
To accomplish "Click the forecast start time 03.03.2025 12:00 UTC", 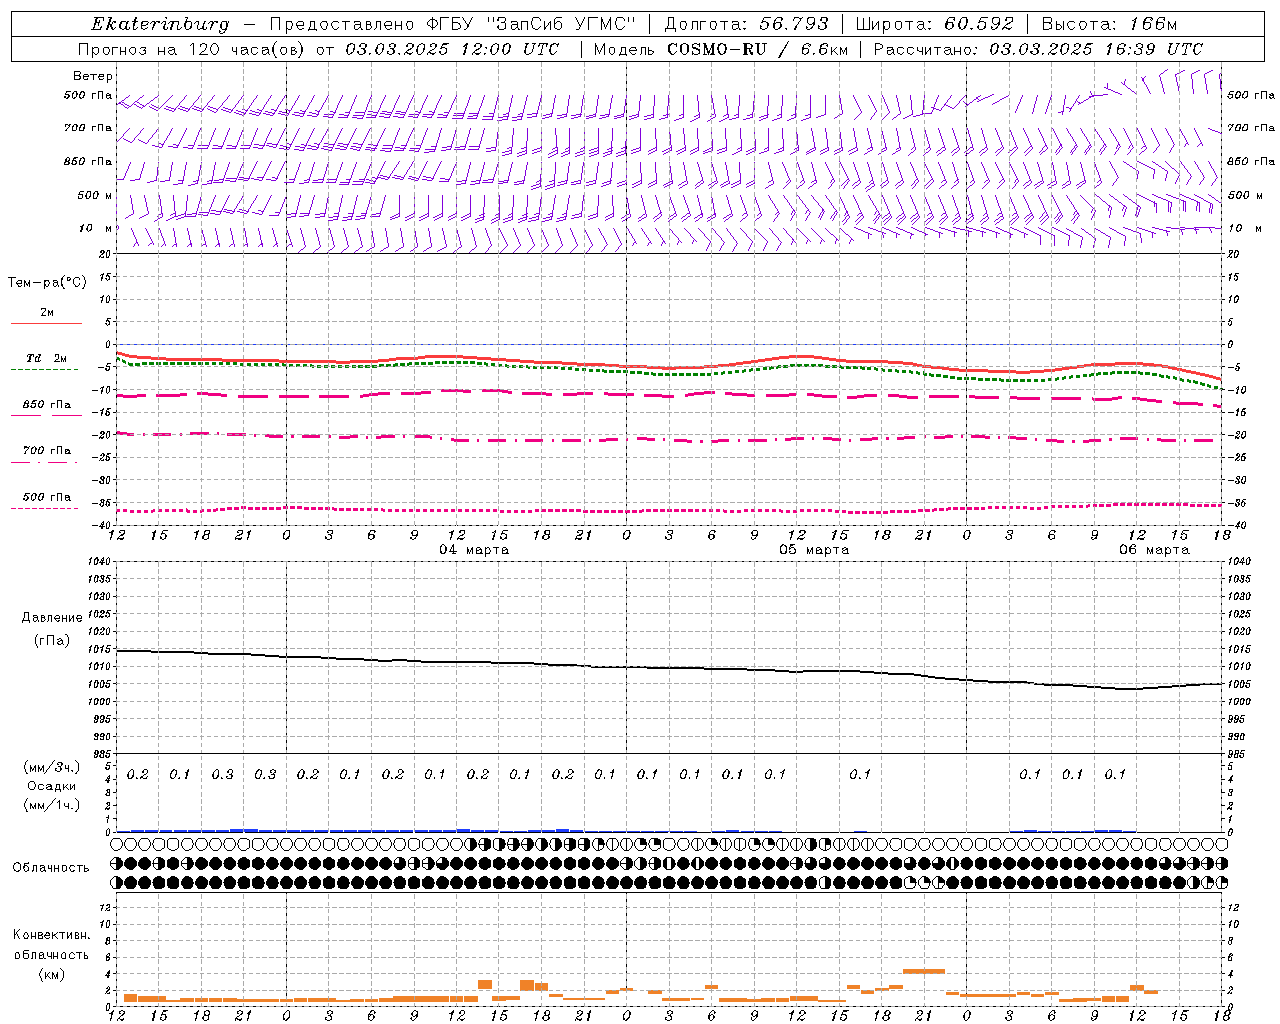I will click(x=452, y=49).
